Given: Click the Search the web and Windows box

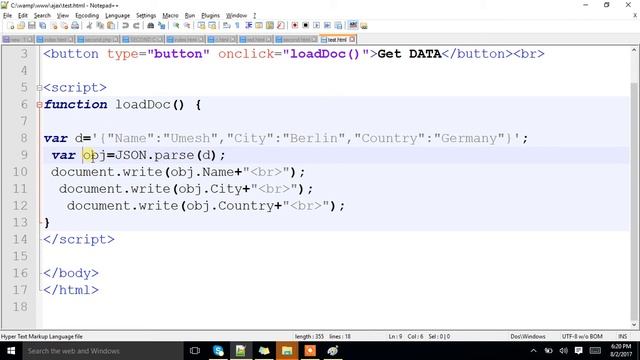Looking at the screenshot, I should pyautogui.click(x=103, y=351).
